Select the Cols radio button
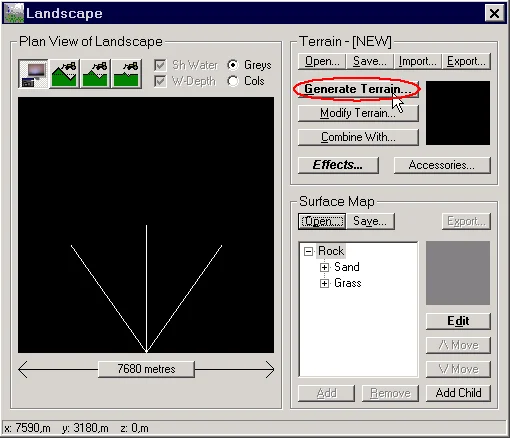The image size is (510, 438). click(233, 81)
